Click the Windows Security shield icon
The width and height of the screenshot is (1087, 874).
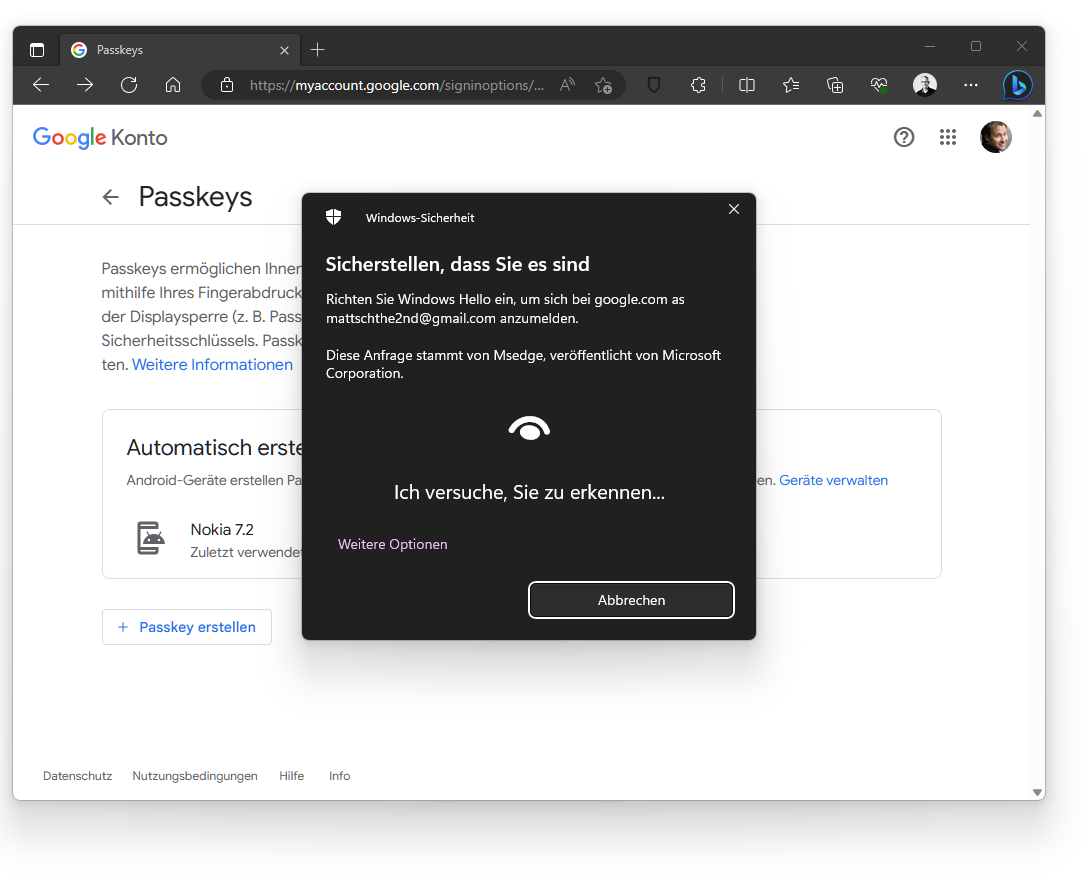pyautogui.click(x=333, y=217)
